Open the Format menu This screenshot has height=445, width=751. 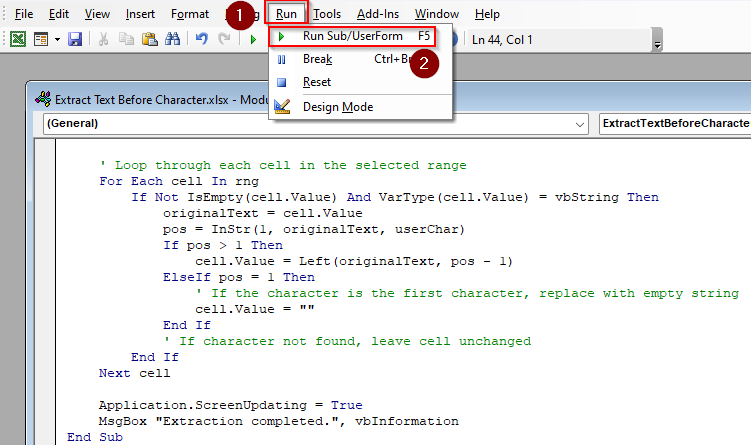point(190,14)
